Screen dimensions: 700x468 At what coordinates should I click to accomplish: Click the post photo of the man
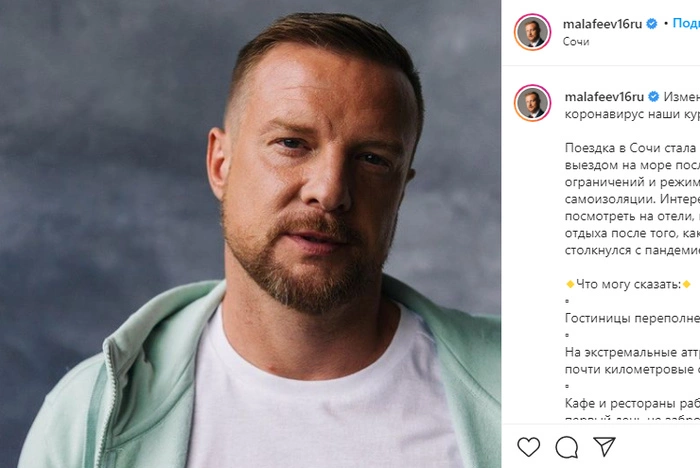tap(250, 234)
